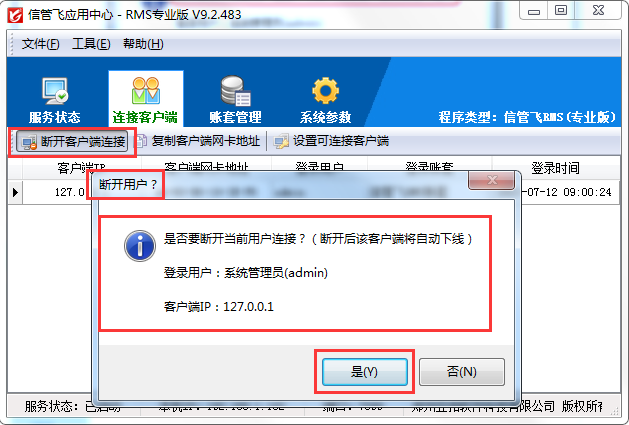This screenshot has height=425, width=629.
Task: Confirm disconnect with 是(Y) button
Action: [365, 372]
